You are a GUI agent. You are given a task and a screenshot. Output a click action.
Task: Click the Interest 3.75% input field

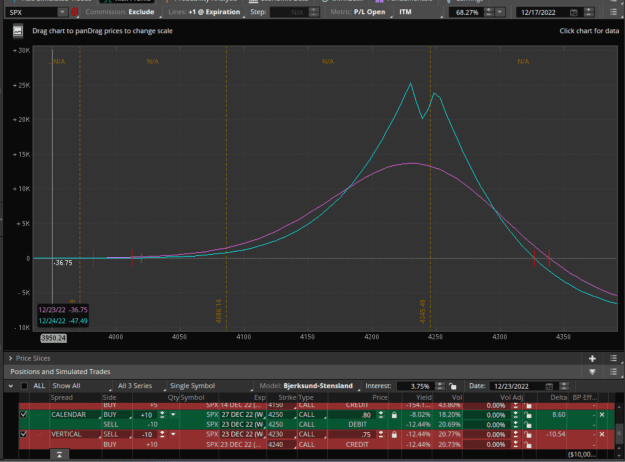[417, 386]
